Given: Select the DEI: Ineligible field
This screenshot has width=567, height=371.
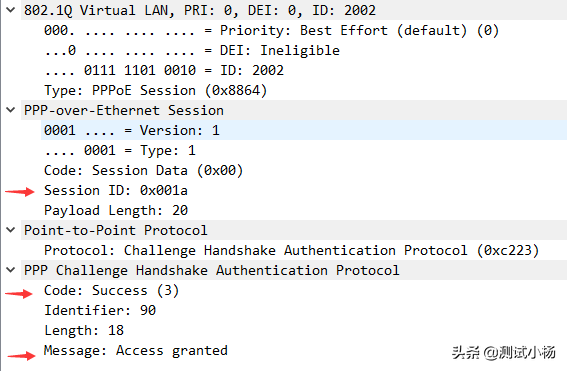Looking at the screenshot, I should pos(304,50).
